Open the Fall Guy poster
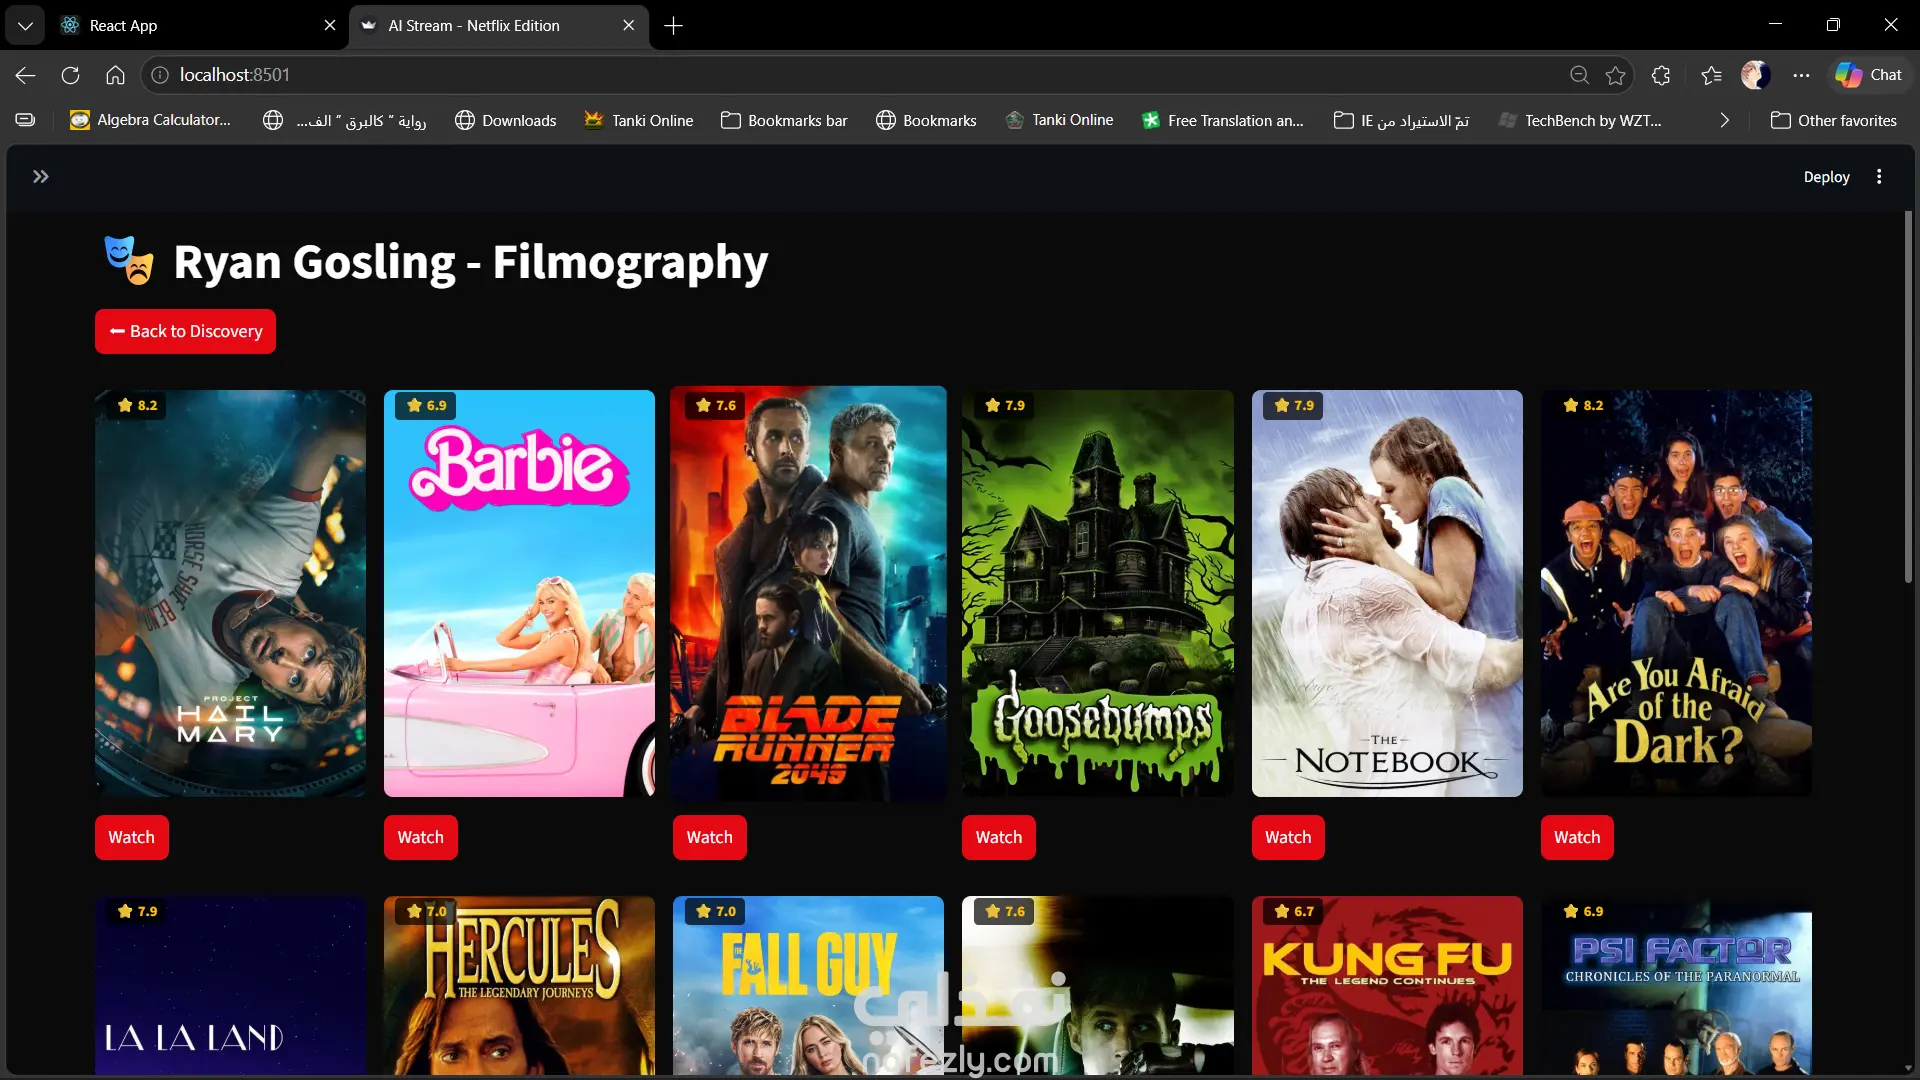This screenshot has width=1920, height=1080. (808, 985)
